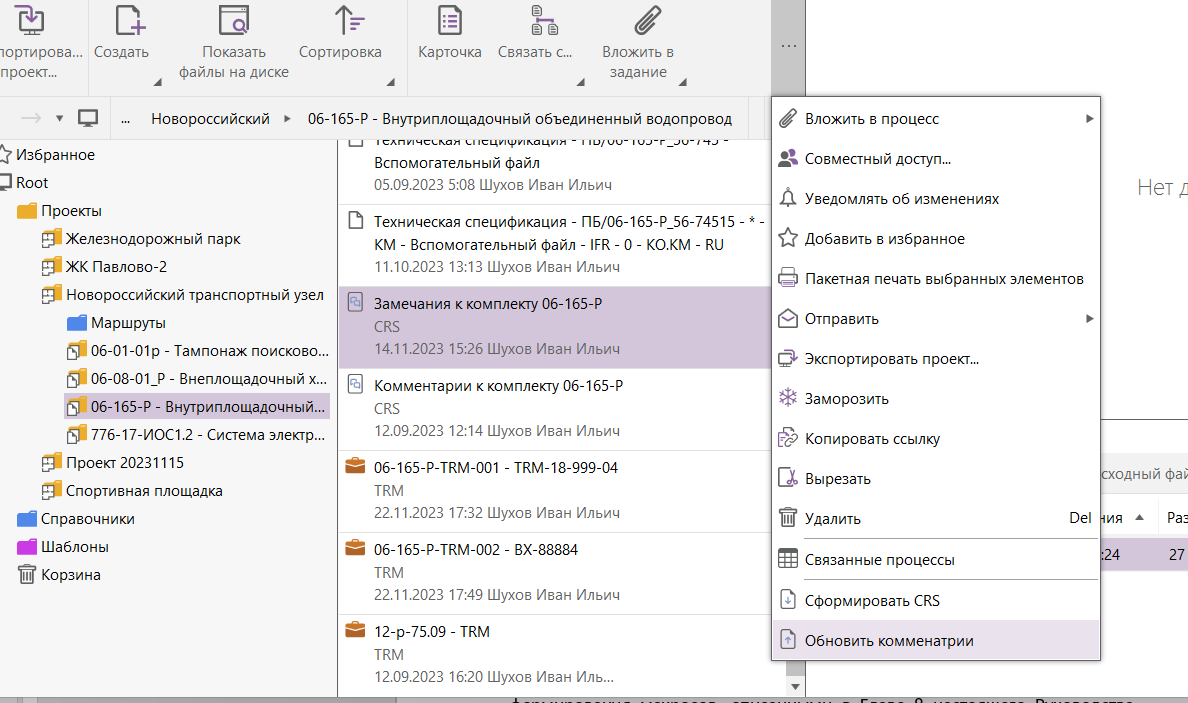1188x703 pixels.
Task: Click the Создать toolbar icon
Action: point(130,20)
